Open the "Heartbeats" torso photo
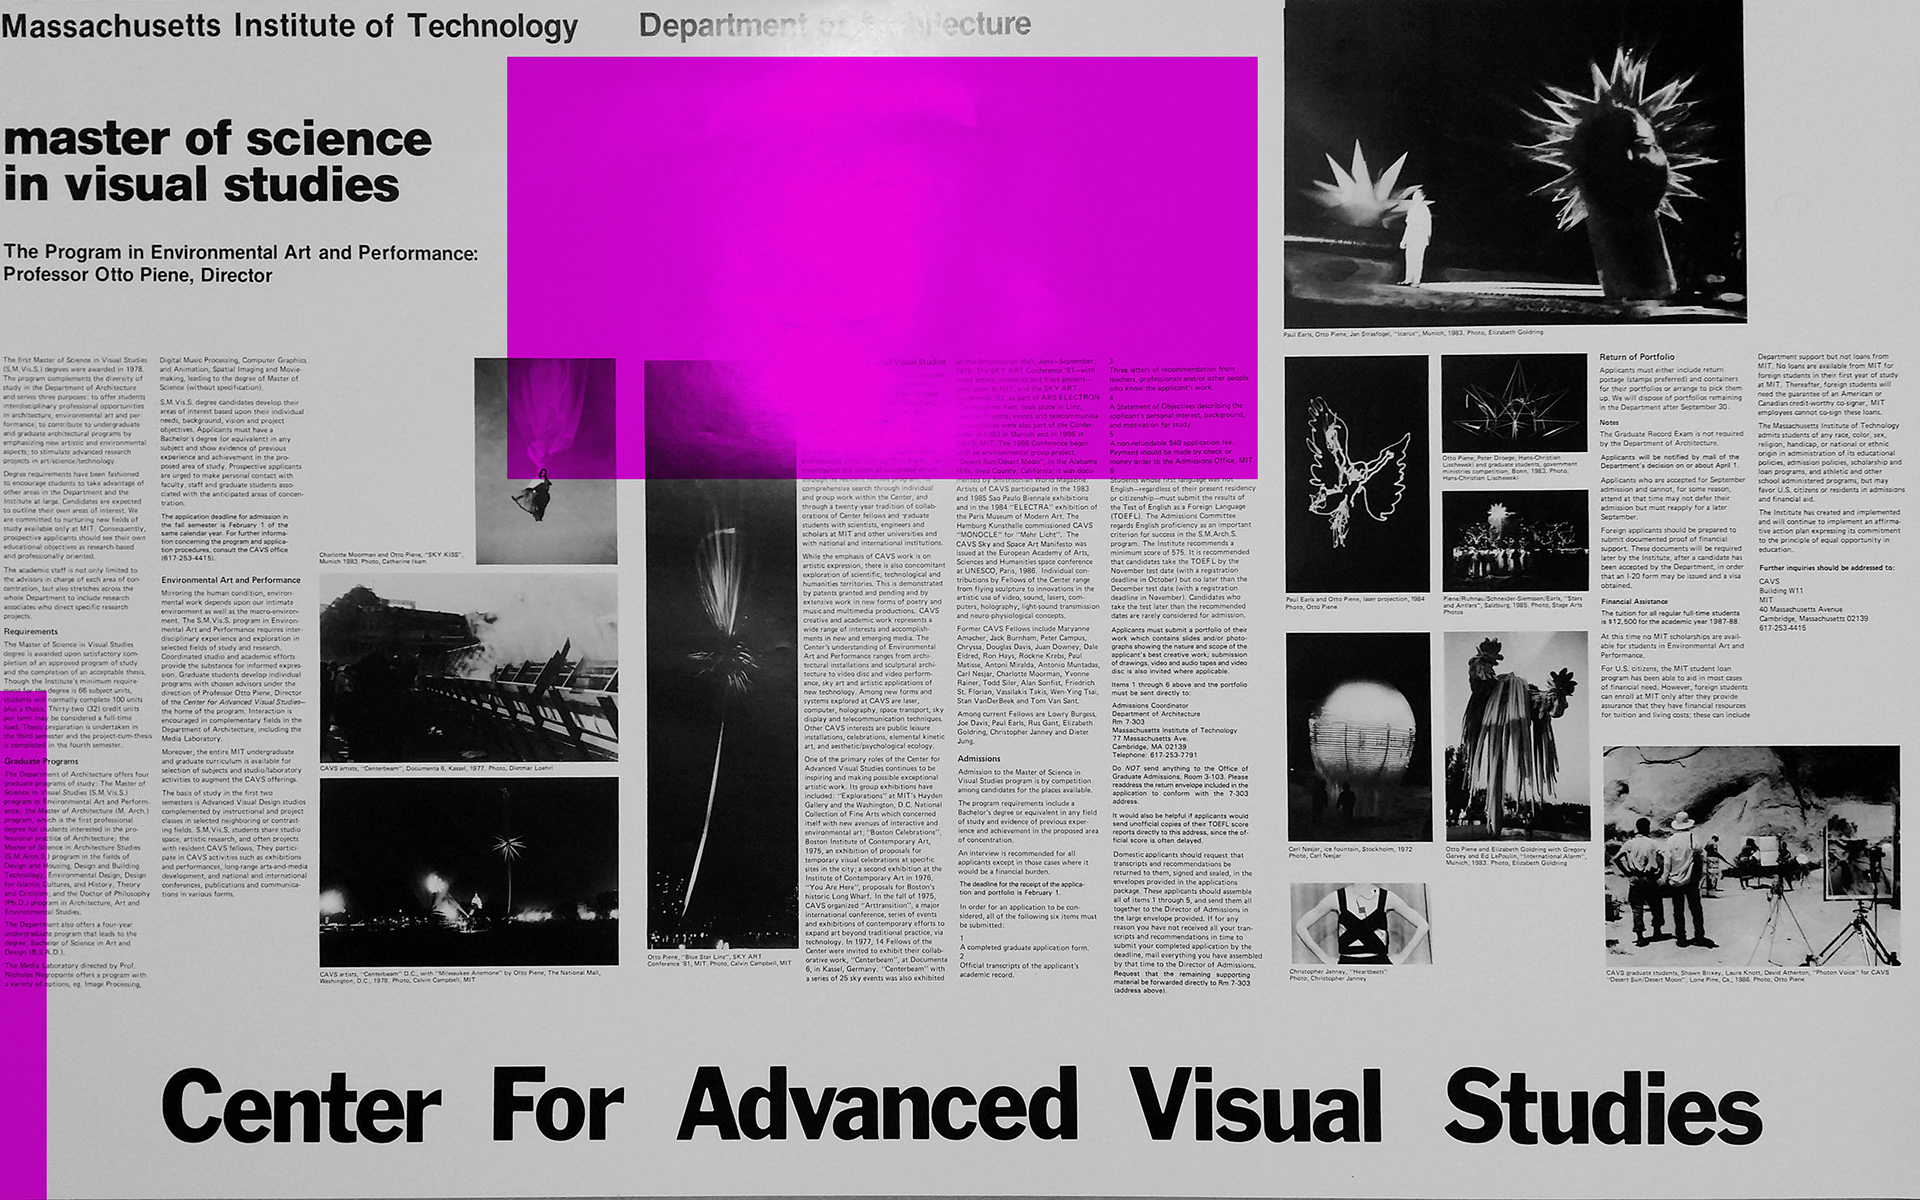The image size is (1920, 1200). click(x=1361, y=924)
